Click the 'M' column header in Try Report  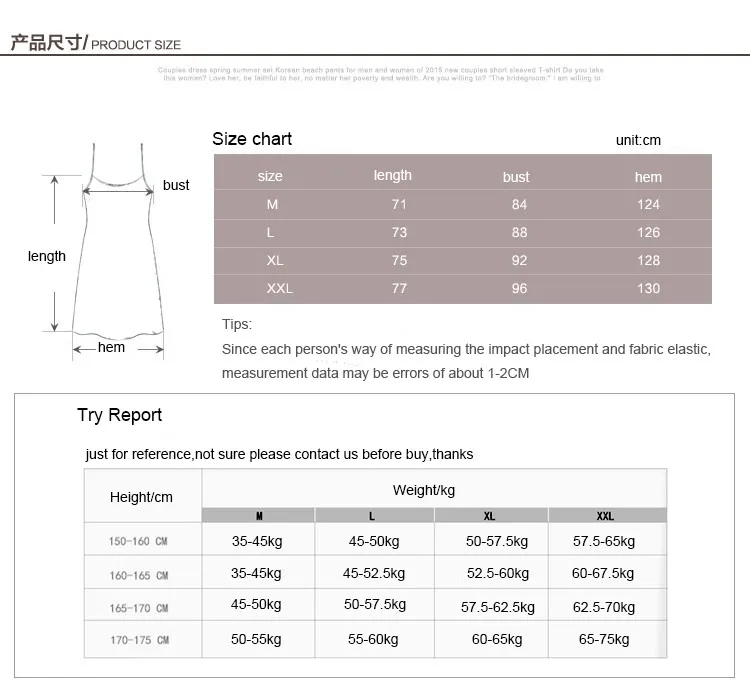259,516
